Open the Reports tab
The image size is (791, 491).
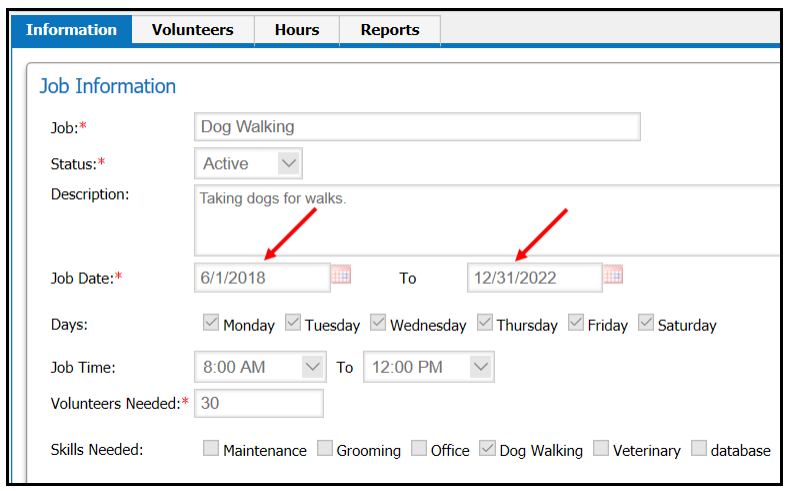point(390,30)
